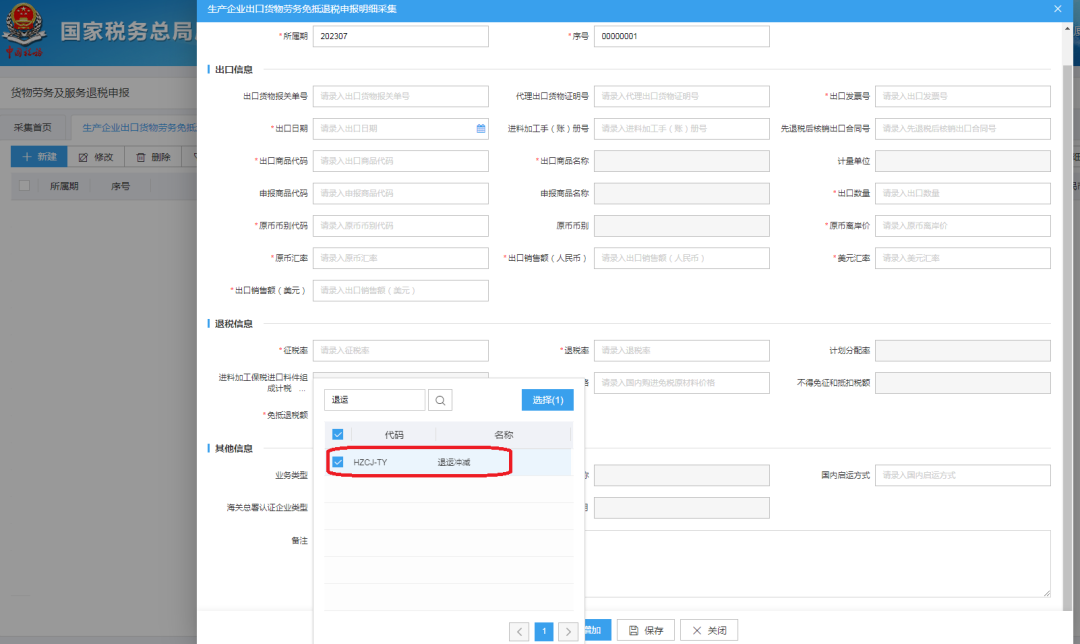Focus the 国内购进免税原材料价格 input

click(x=682, y=383)
